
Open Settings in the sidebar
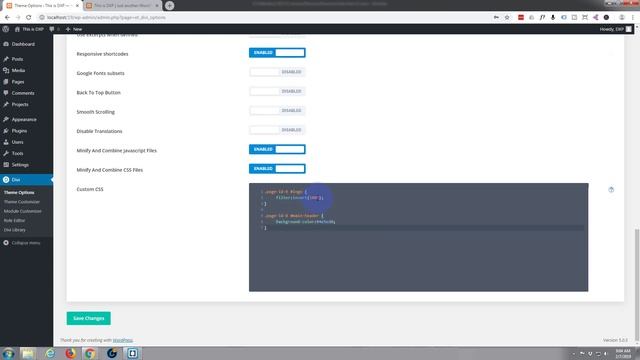[x=20, y=165]
